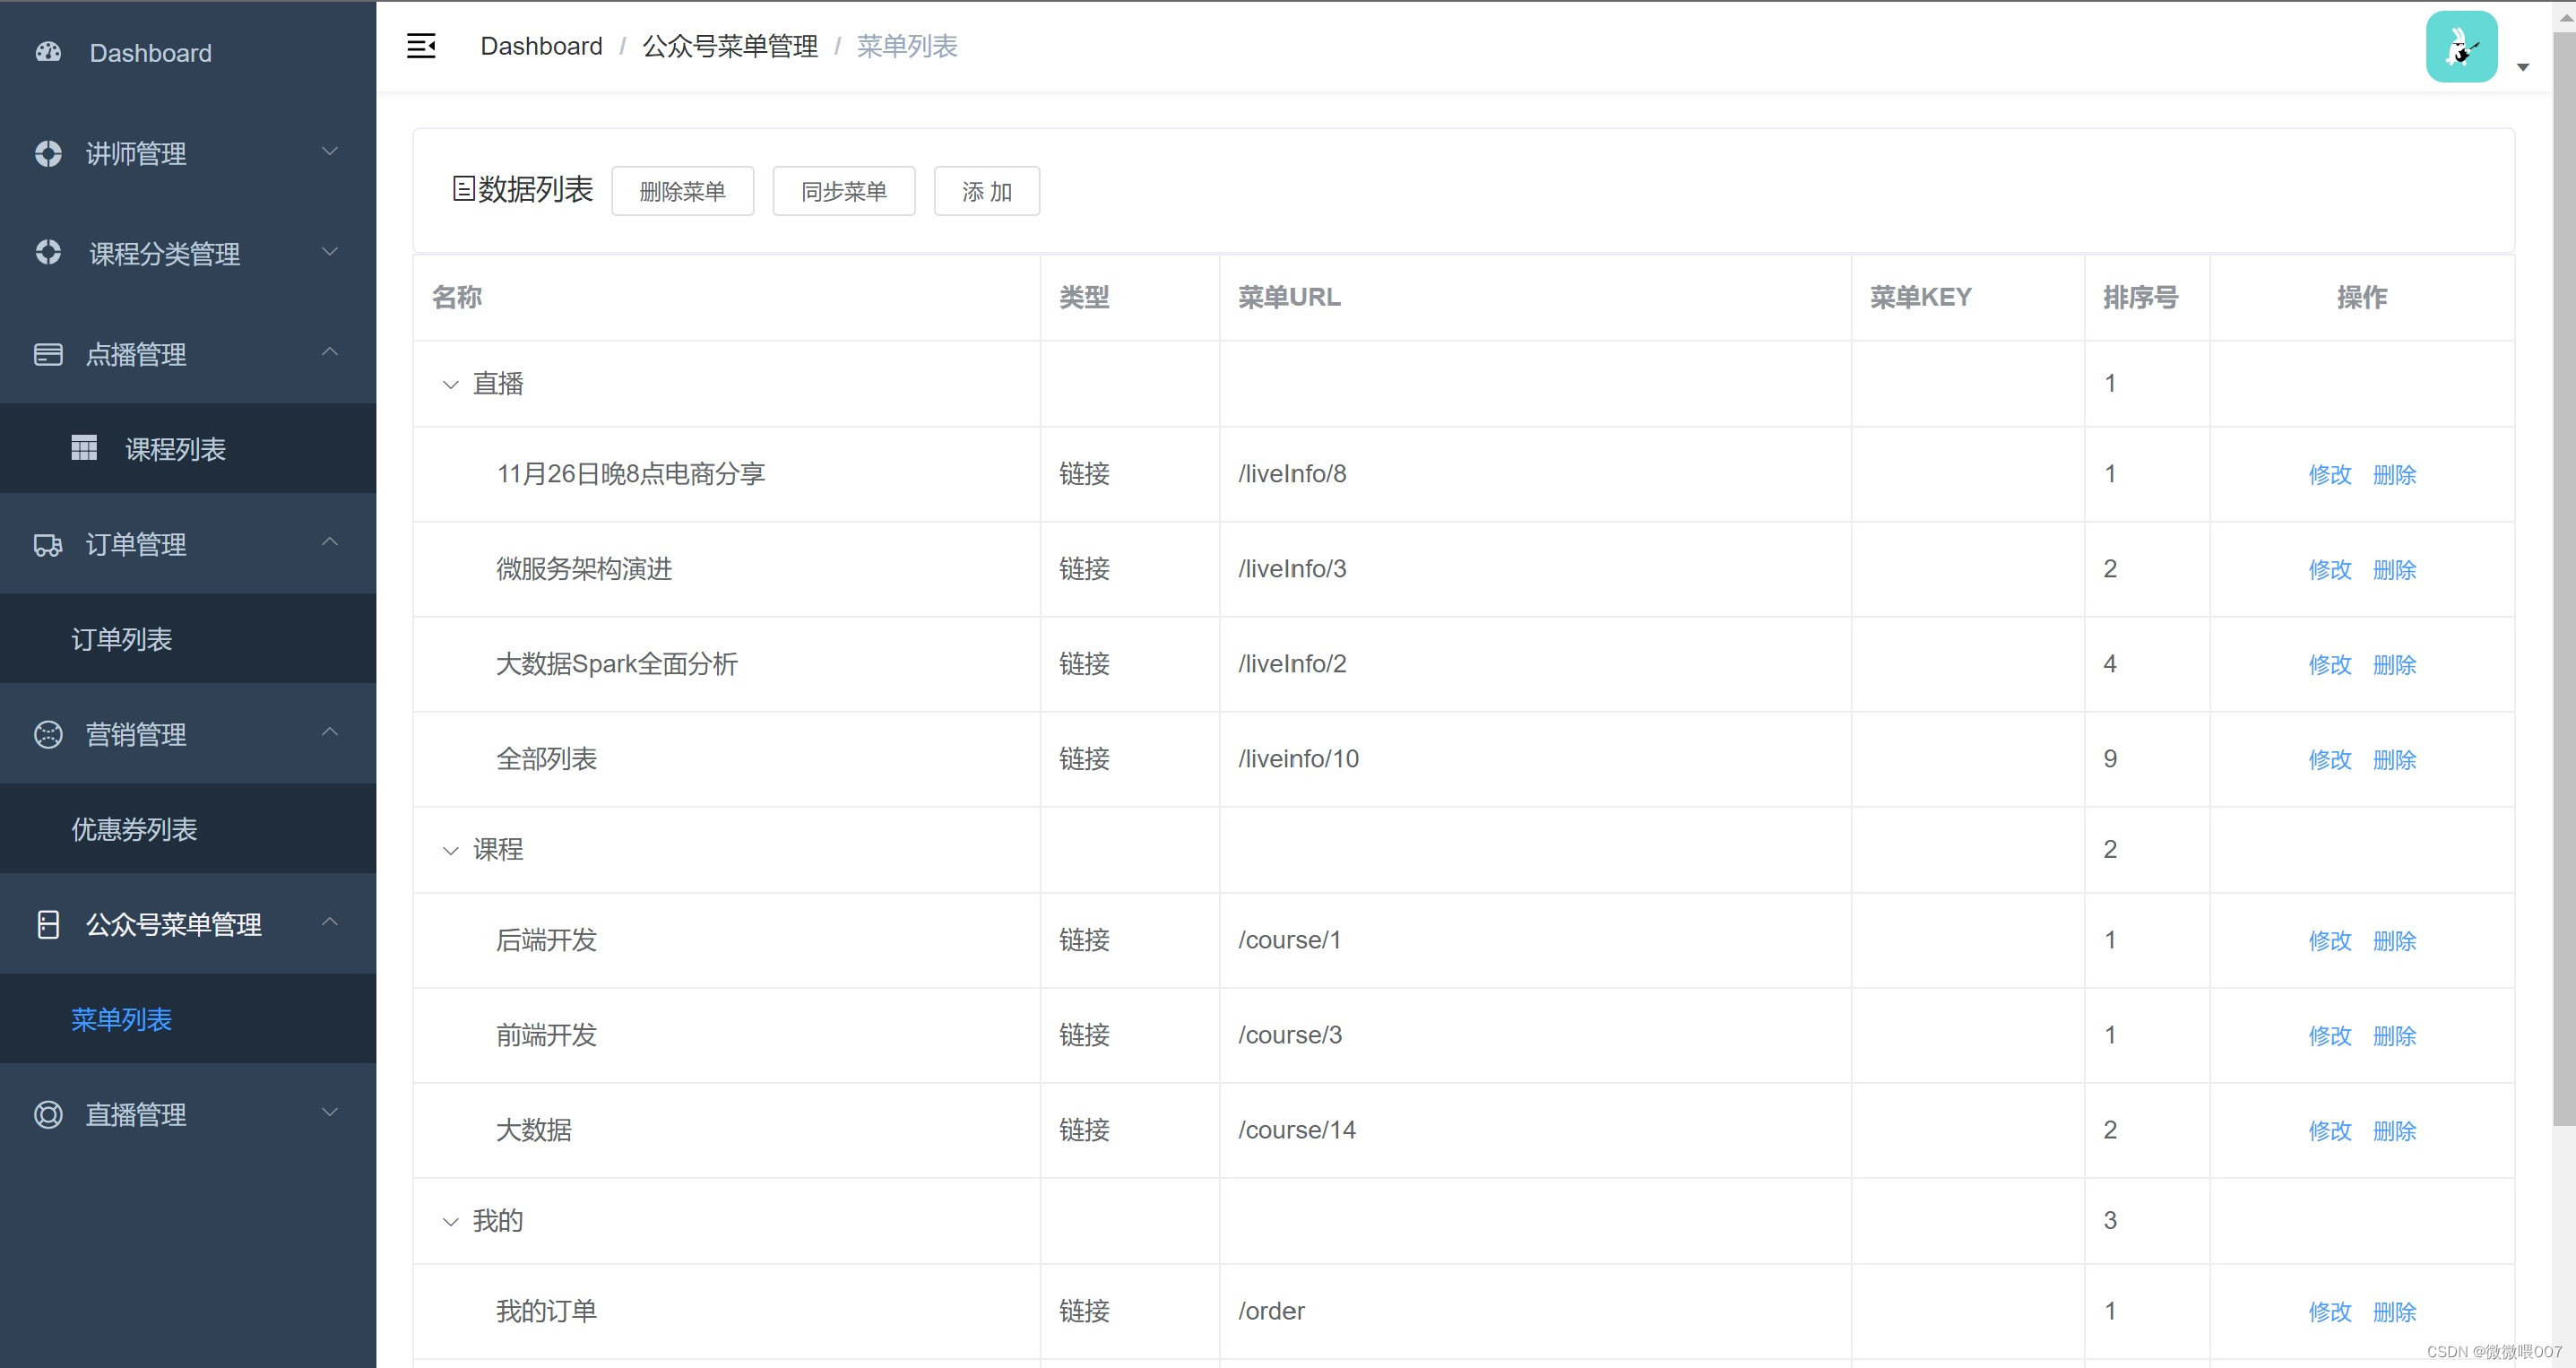Screen dimensions: 2576x1368
Task: Click the 同步菜单 button
Action: pyautogui.click(x=843, y=191)
